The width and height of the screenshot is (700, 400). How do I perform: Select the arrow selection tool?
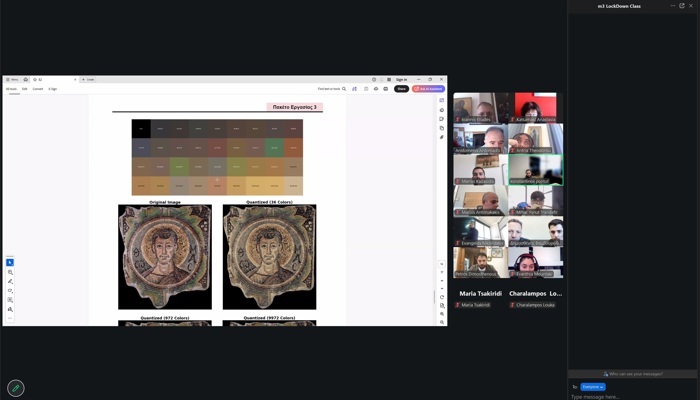click(x=10, y=262)
